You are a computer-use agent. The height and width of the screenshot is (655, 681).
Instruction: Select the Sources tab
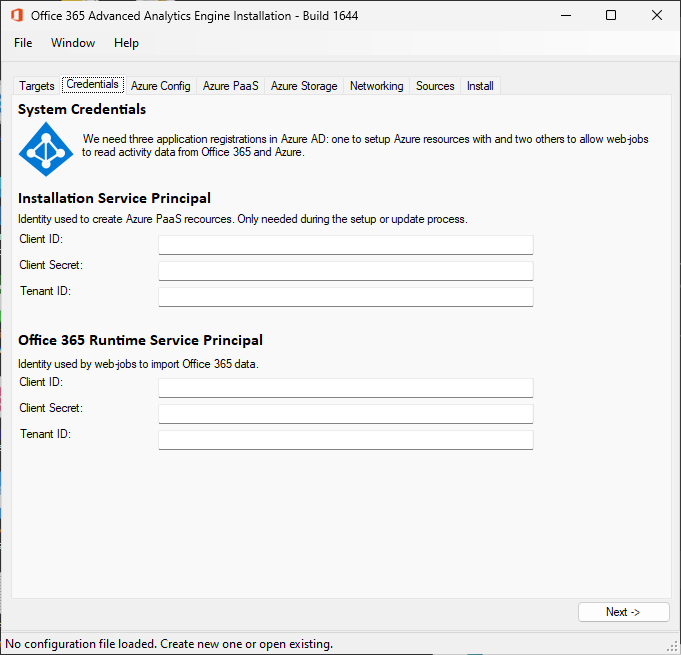[x=435, y=86]
